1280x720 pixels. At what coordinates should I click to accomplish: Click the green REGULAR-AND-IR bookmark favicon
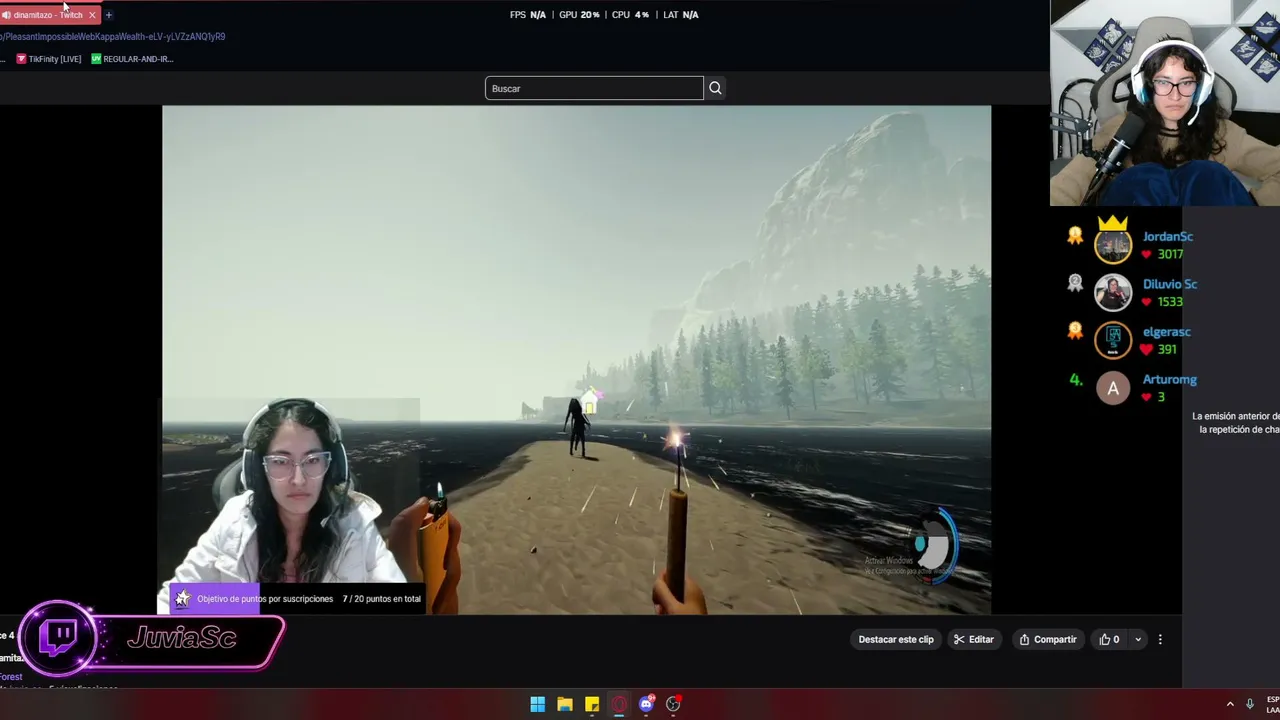(x=96, y=59)
